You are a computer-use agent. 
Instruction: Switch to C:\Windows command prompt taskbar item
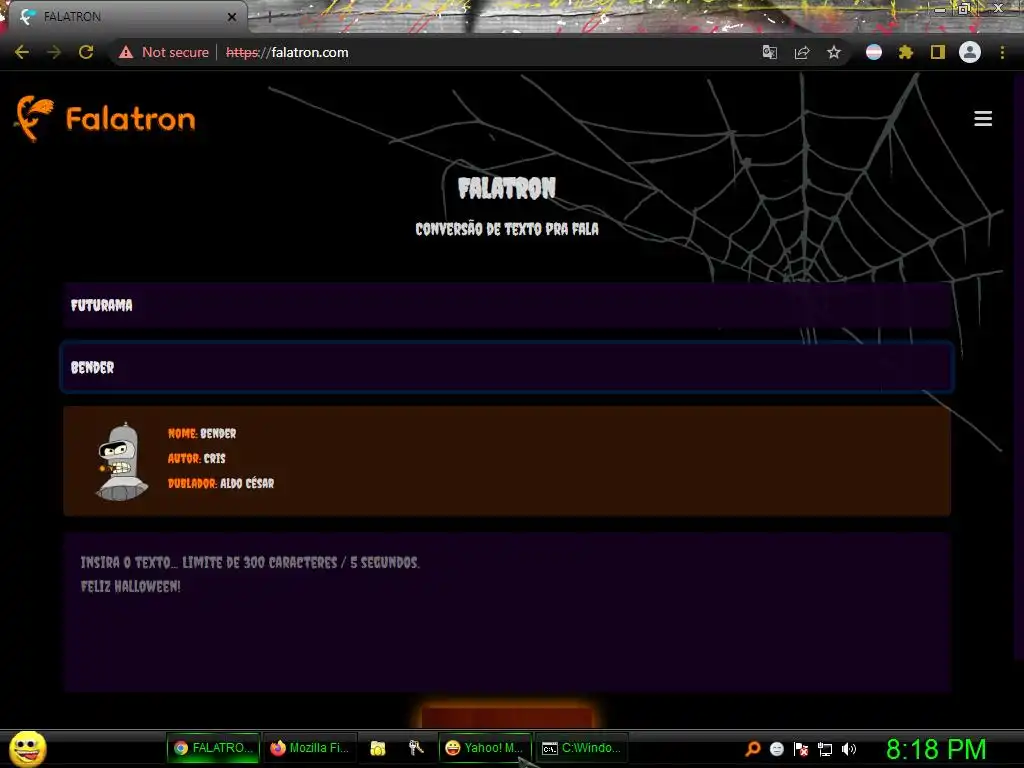pyautogui.click(x=582, y=748)
